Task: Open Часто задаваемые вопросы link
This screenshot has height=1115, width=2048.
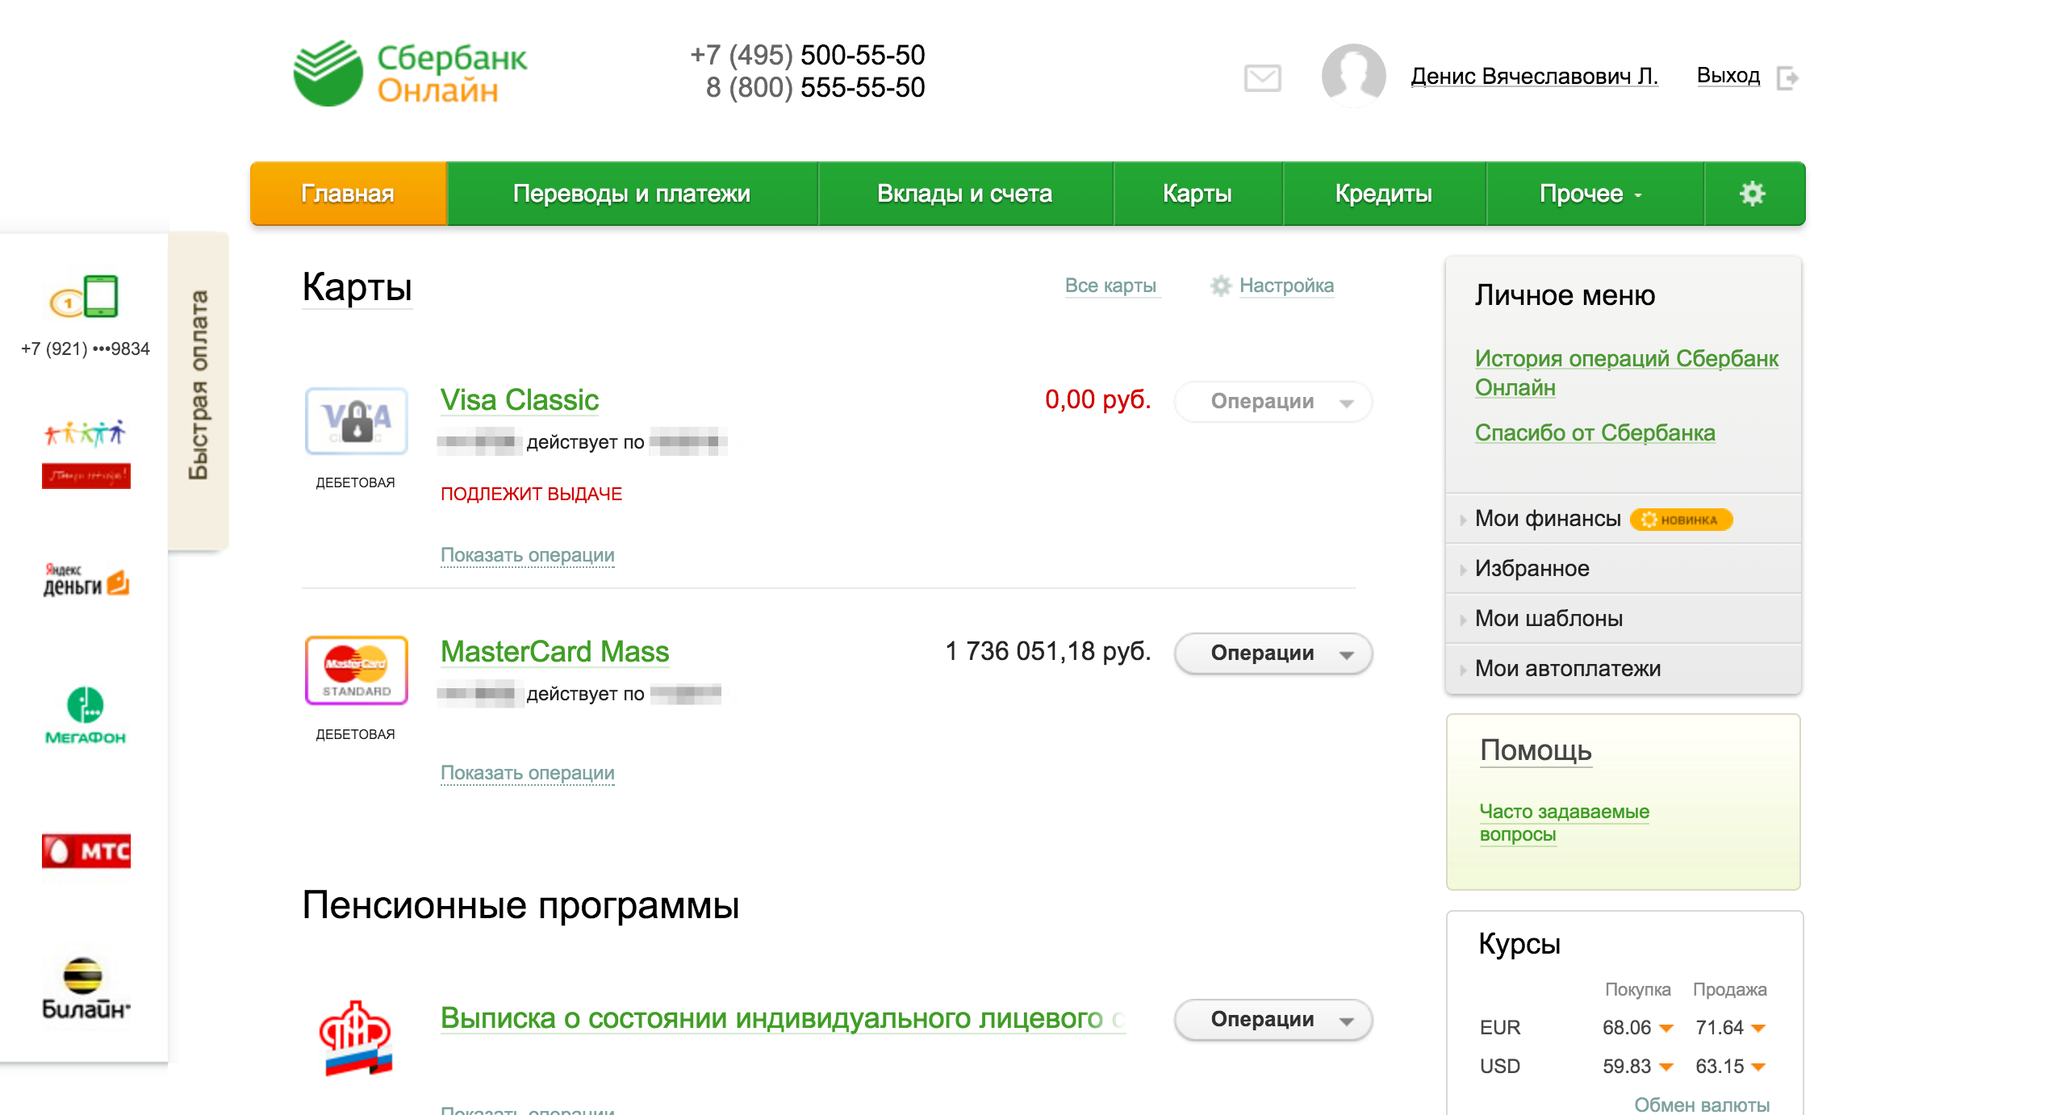Action: [x=1564, y=823]
